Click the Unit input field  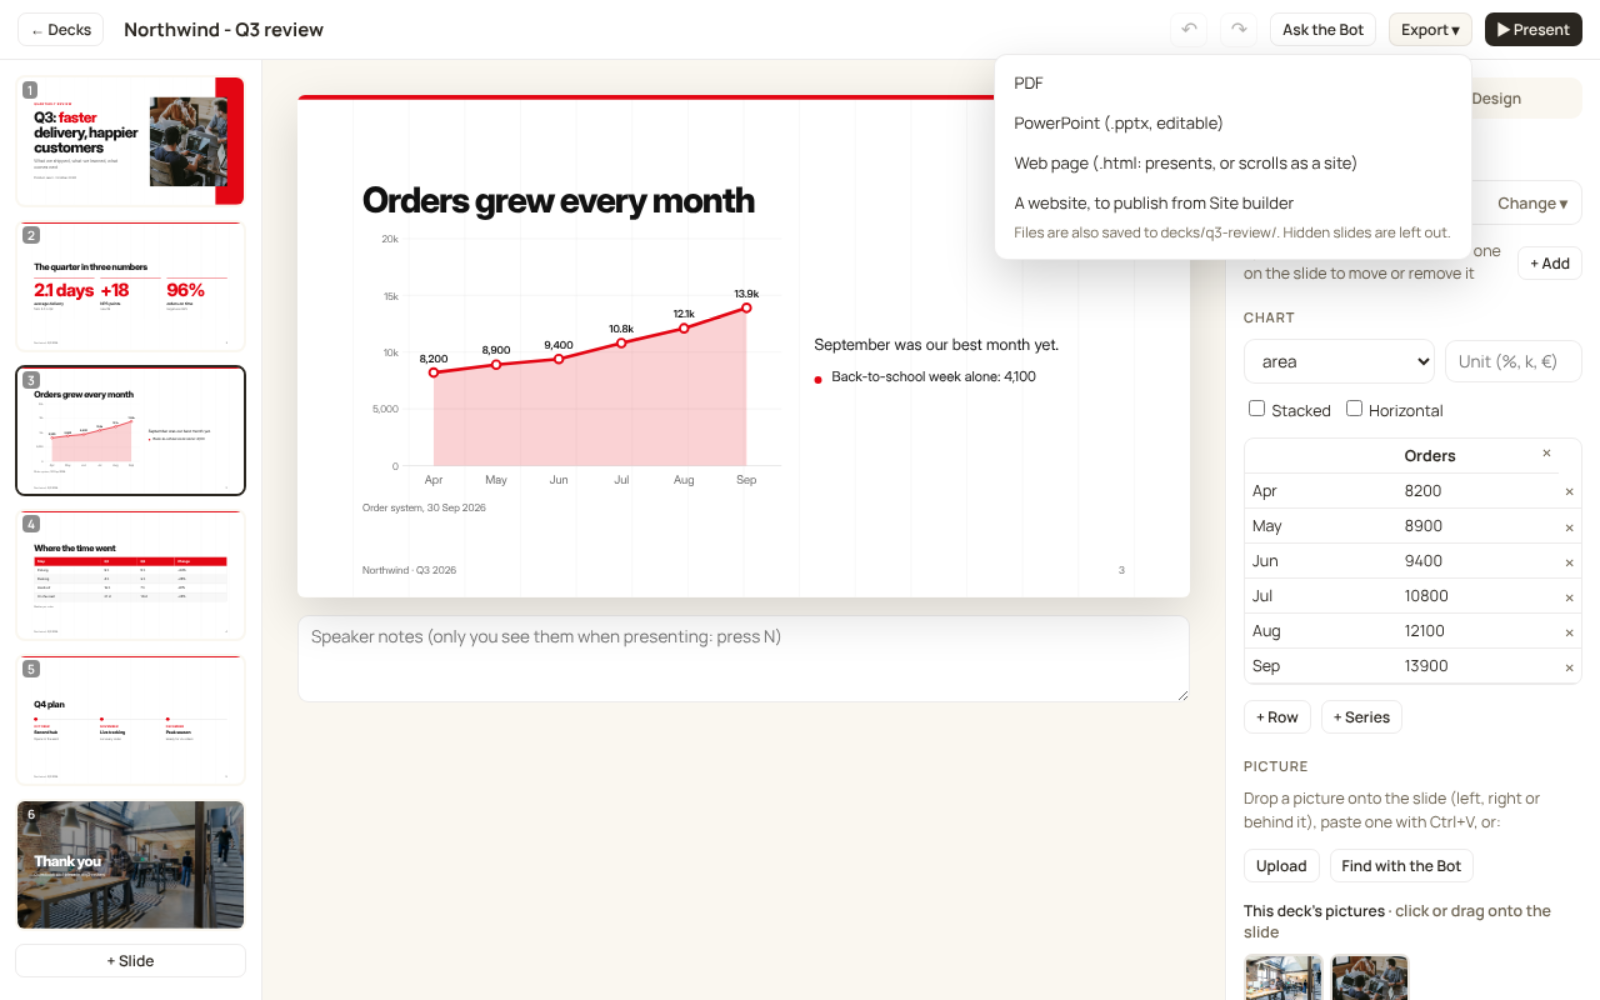coord(1513,361)
